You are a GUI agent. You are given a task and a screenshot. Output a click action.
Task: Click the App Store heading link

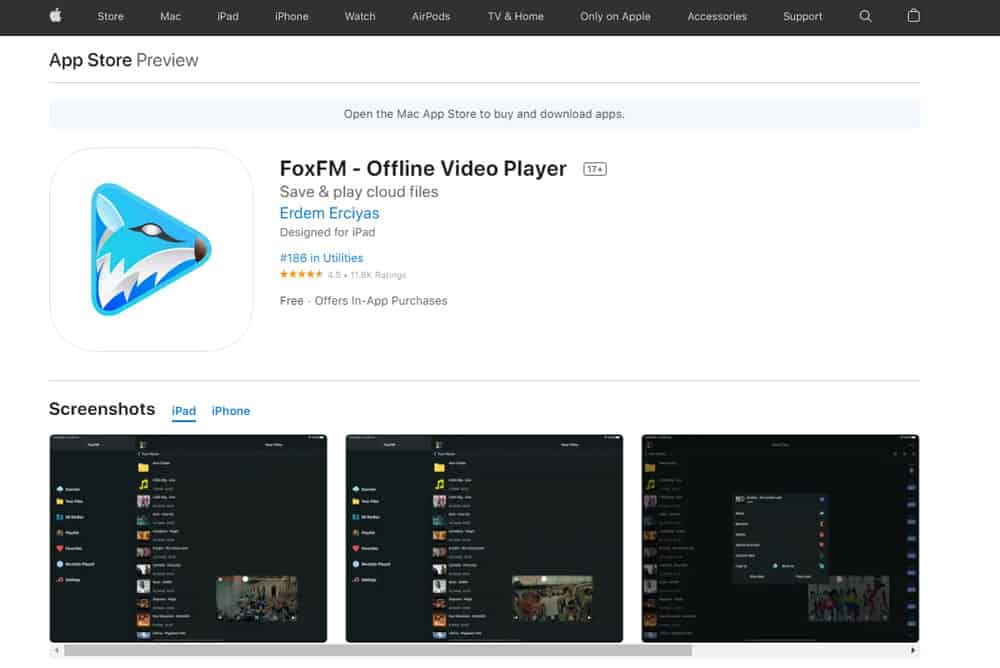[x=90, y=60]
